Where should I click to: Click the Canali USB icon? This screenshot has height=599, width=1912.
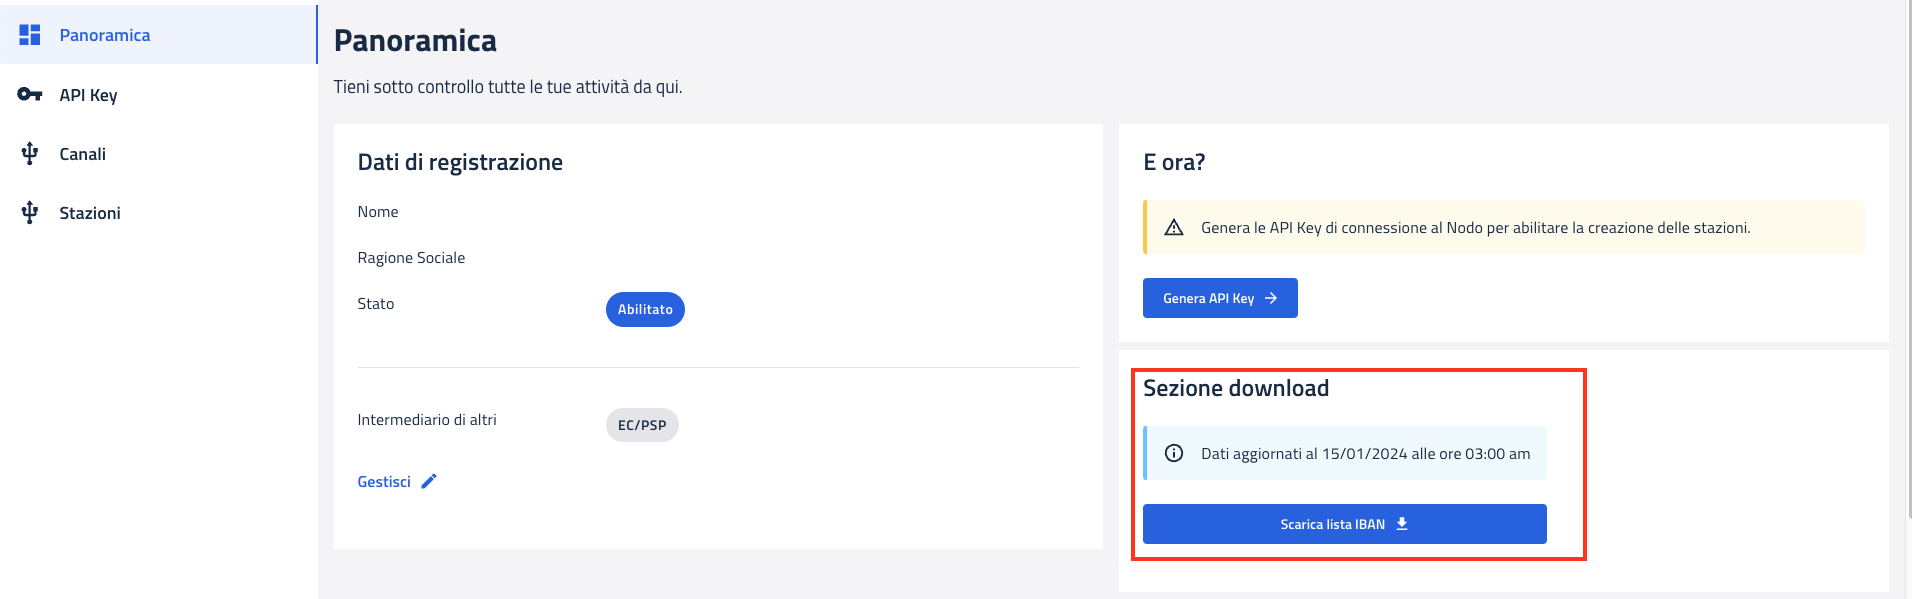[x=30, y=154]
